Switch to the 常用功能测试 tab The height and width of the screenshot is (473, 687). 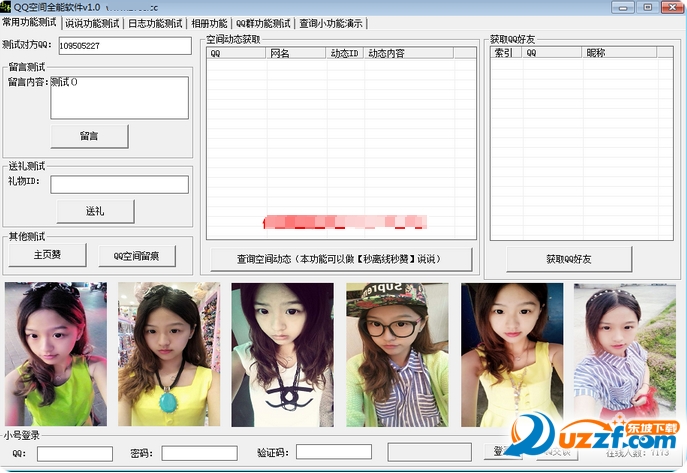tap(30, 22)
